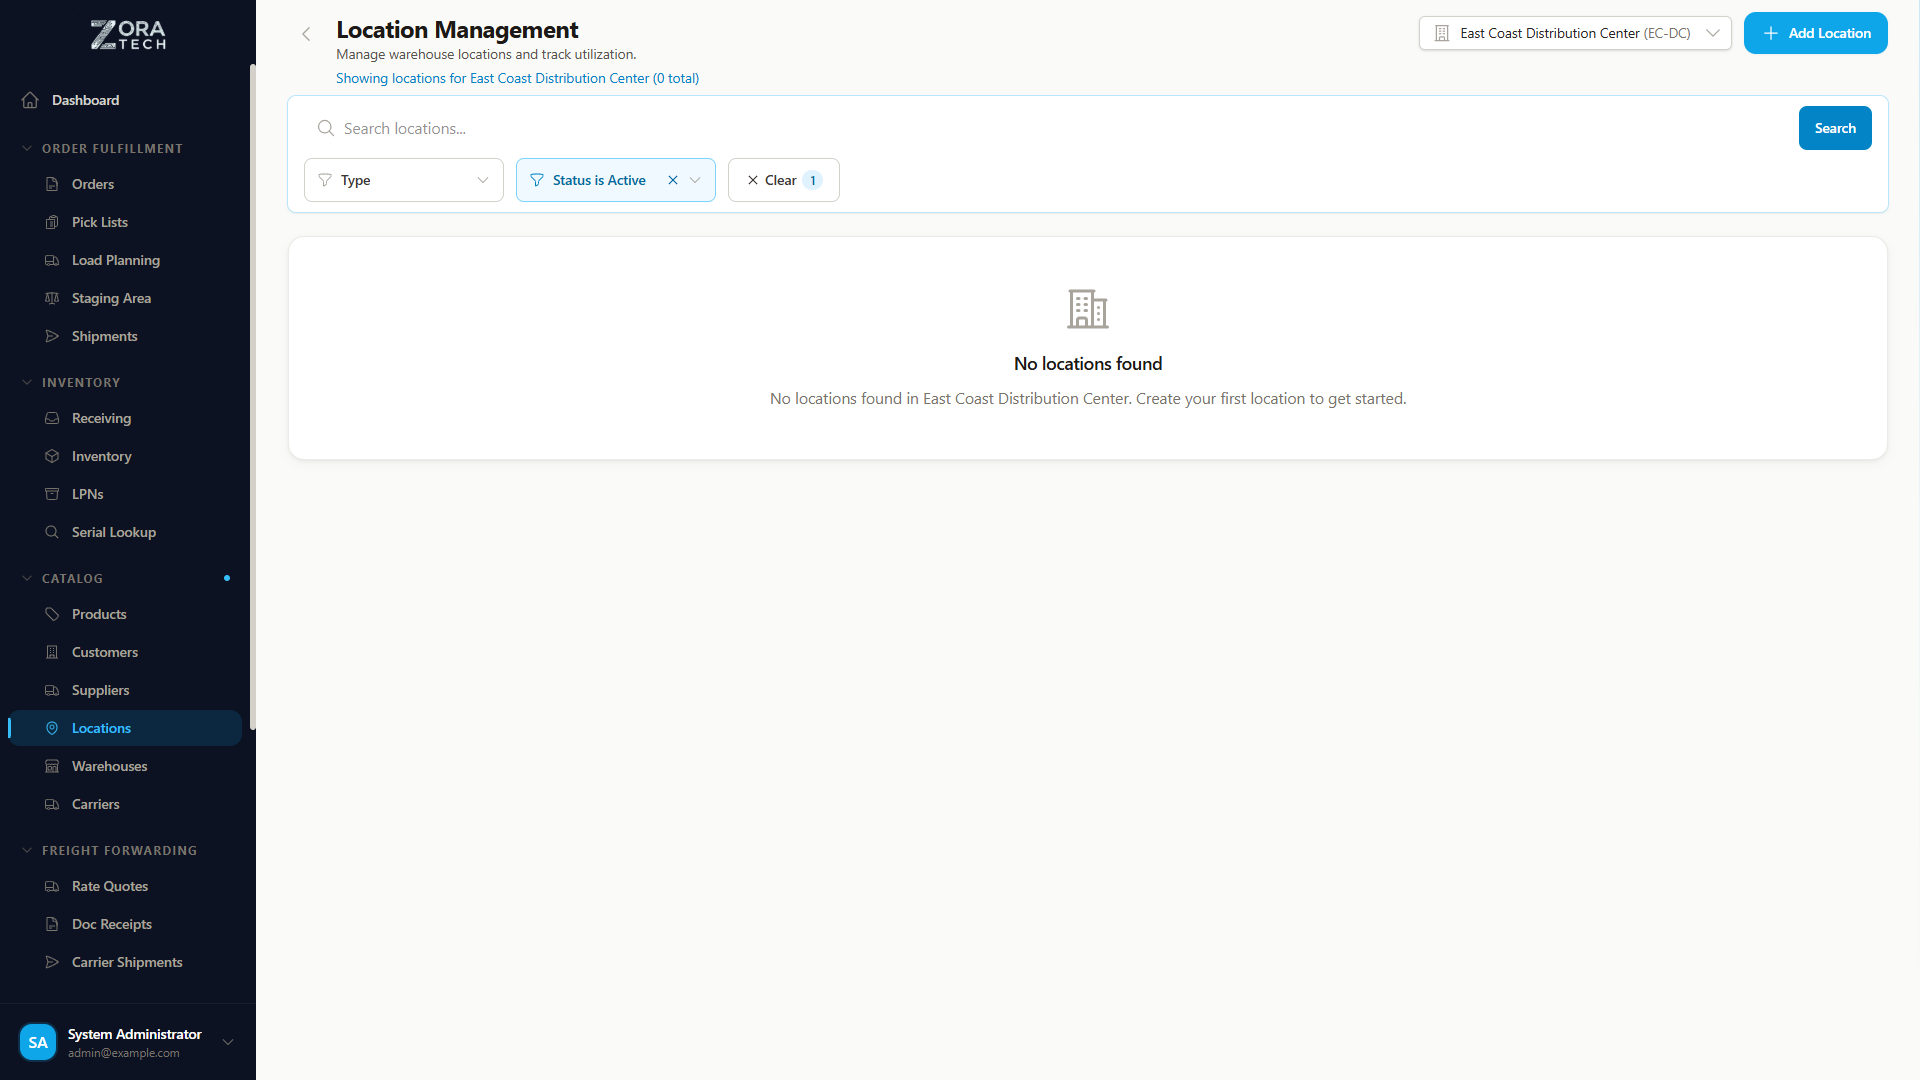Screen dimensions: 1920x1080
Task: Click the Add Location button
Action: tap(1815, 33)
